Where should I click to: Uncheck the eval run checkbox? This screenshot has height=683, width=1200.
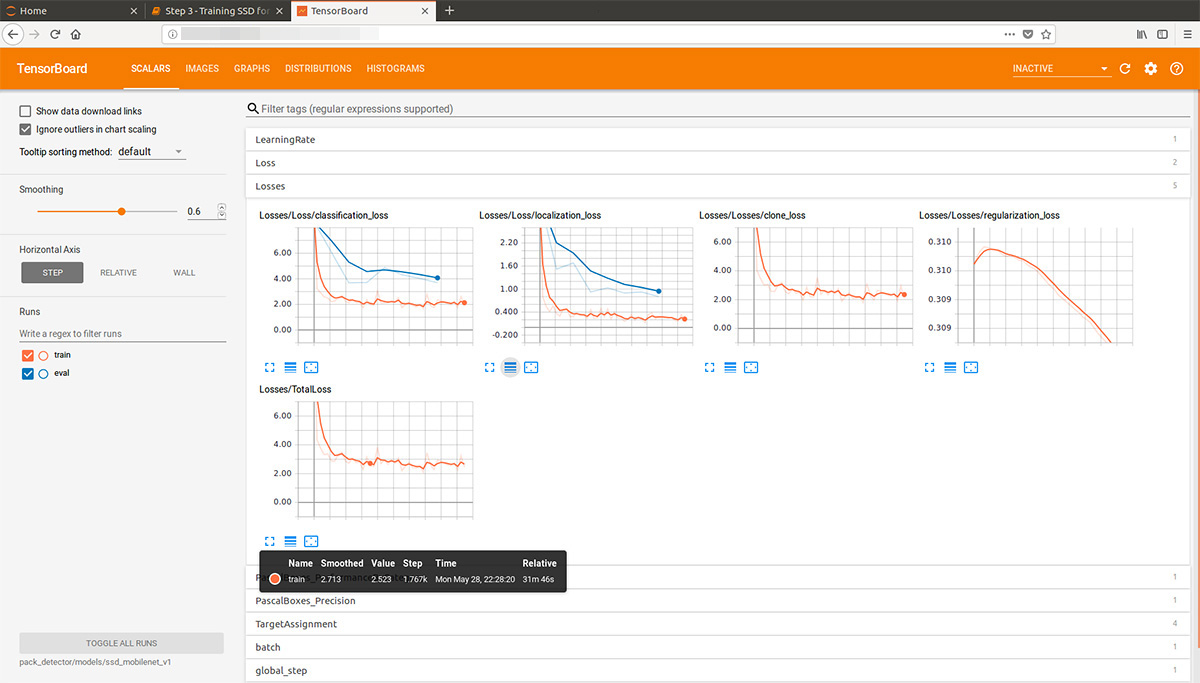click(x=27, y=373)
